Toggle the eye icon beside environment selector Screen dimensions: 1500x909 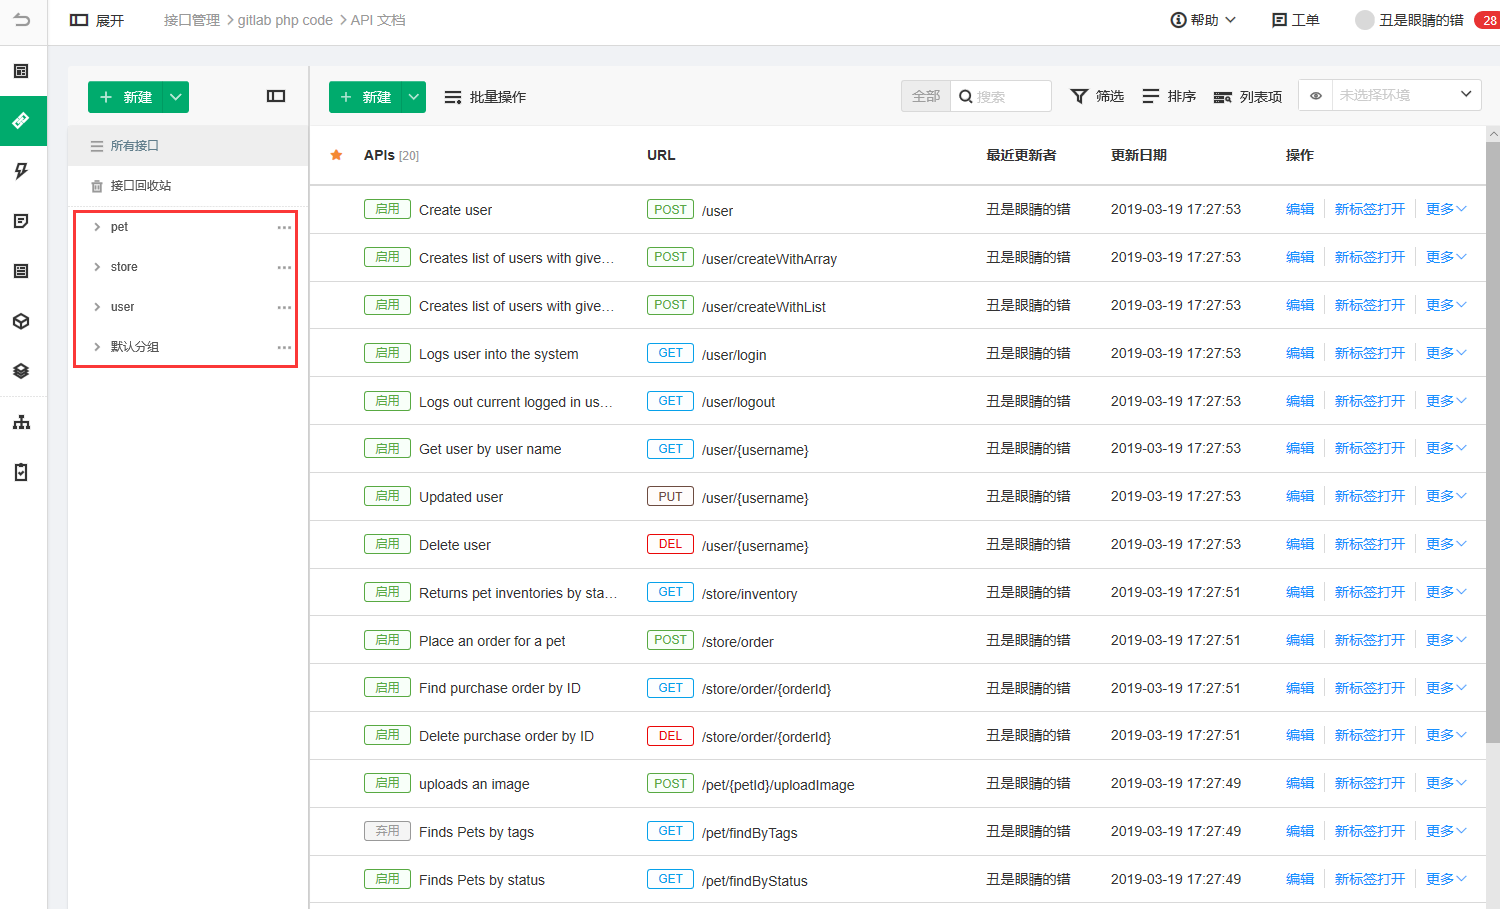(1316, 96)
